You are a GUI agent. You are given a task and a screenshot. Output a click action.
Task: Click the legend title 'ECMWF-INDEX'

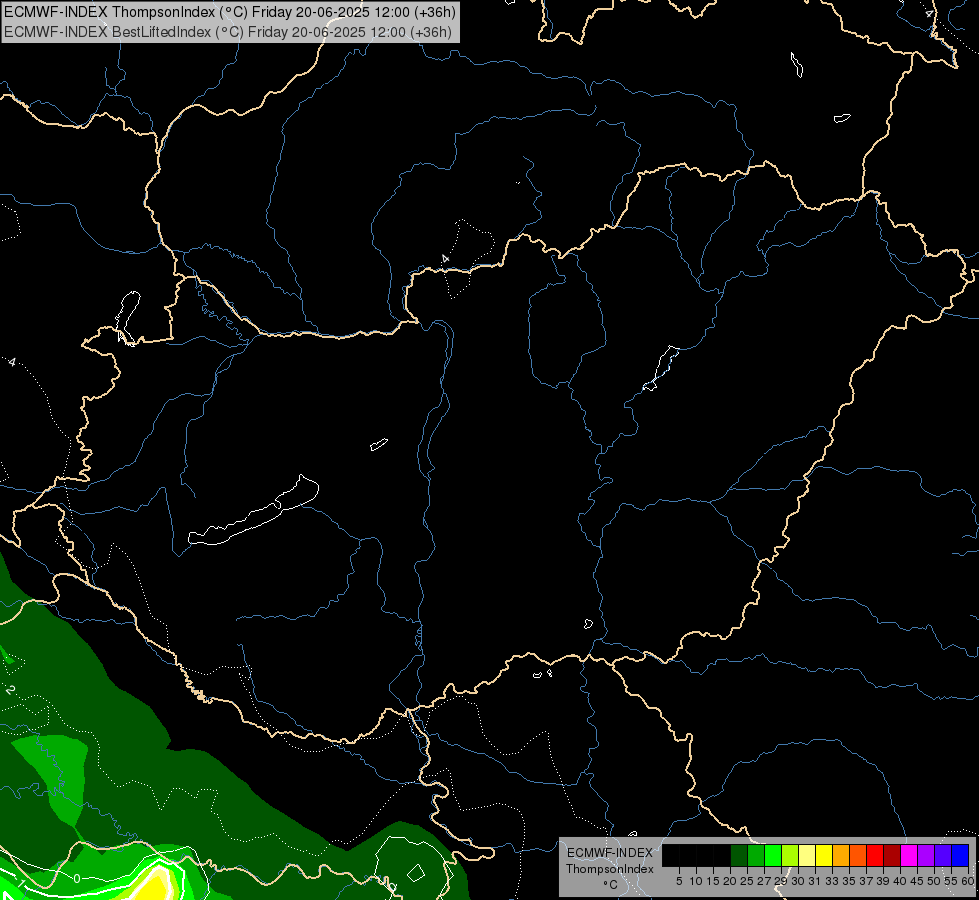[610, 853]
